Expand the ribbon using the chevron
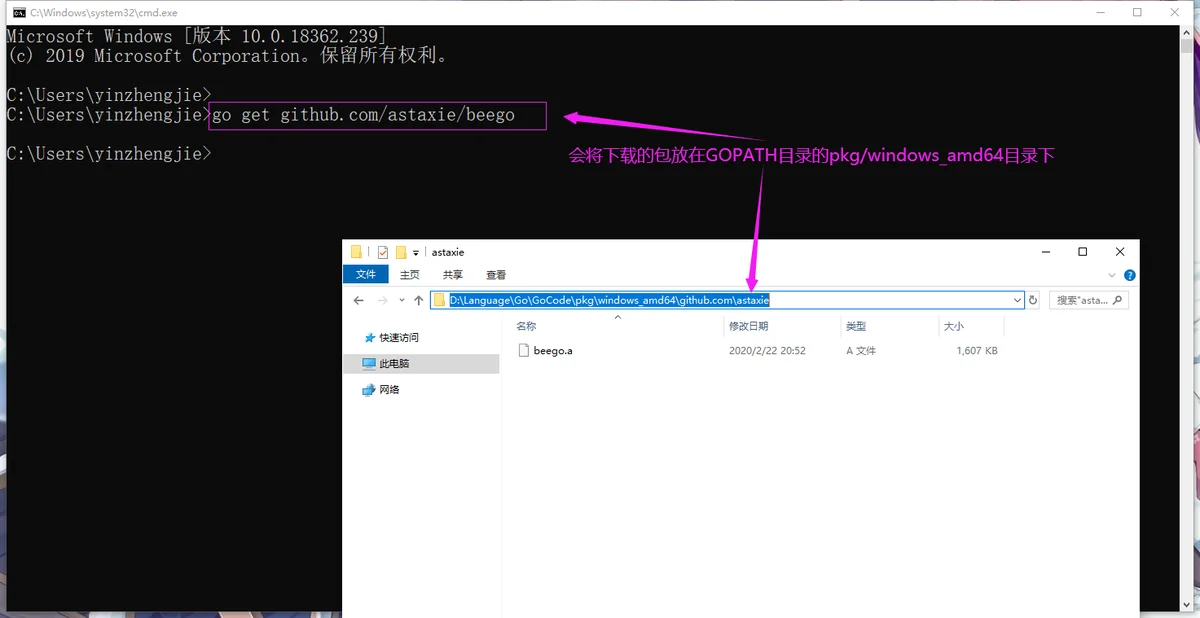 click(1112, 275)
